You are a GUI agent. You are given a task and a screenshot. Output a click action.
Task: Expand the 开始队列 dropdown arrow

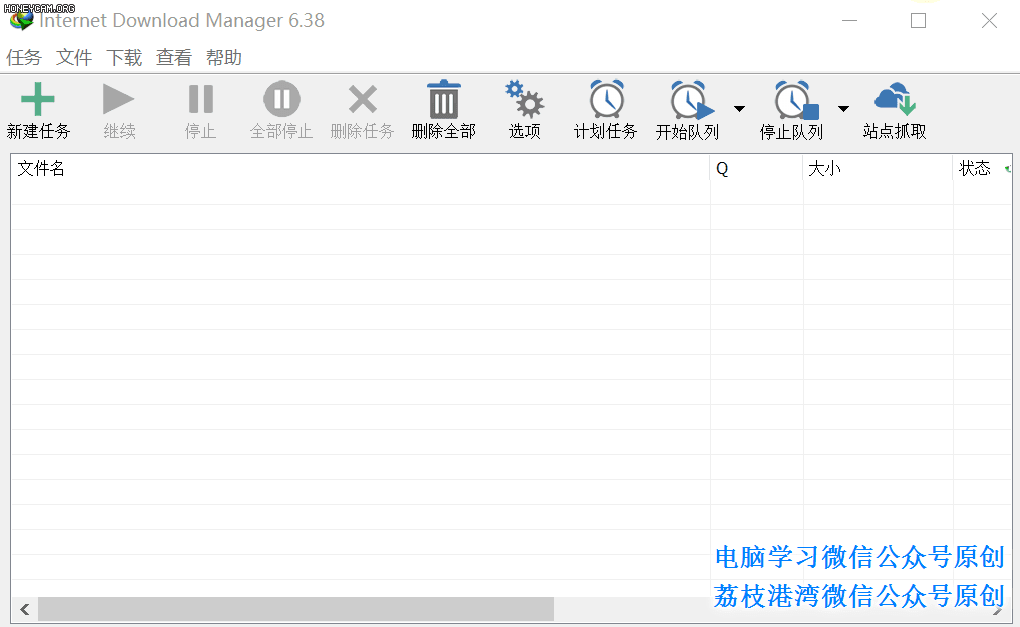click(x=740, y=109)
